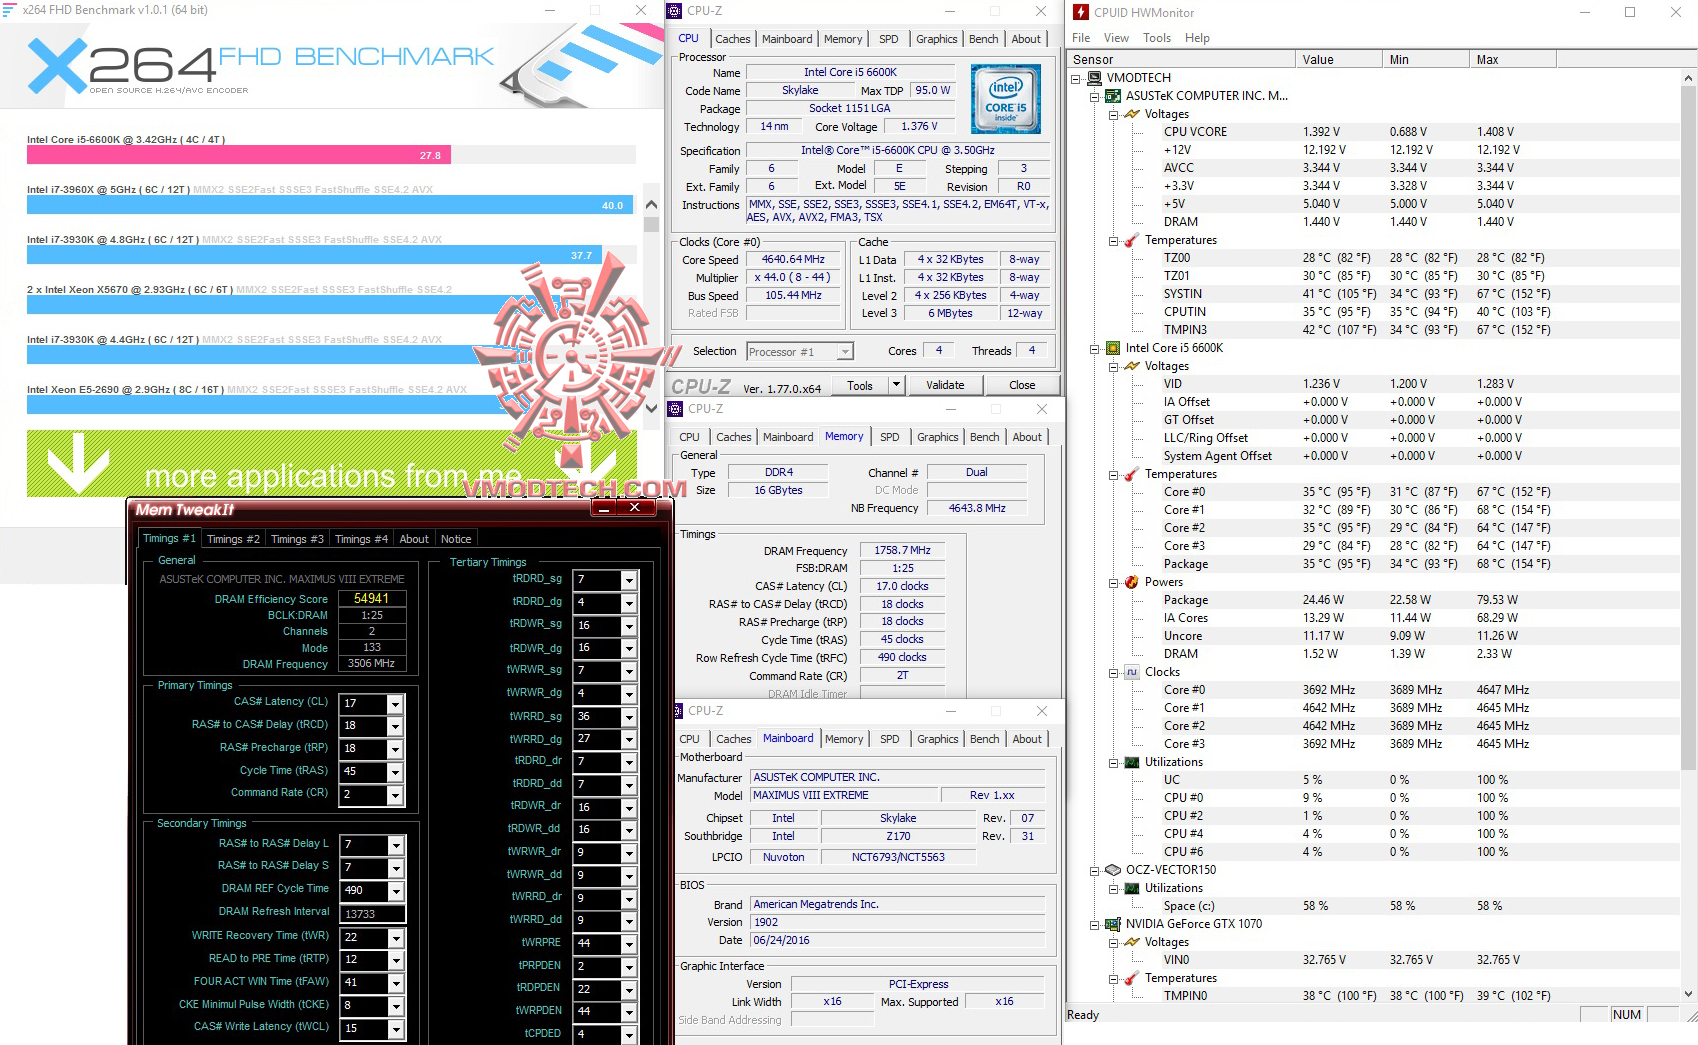Select the OCZ-VECTOR150 drive icon

pyautogui.click(x=1113, y=869)
